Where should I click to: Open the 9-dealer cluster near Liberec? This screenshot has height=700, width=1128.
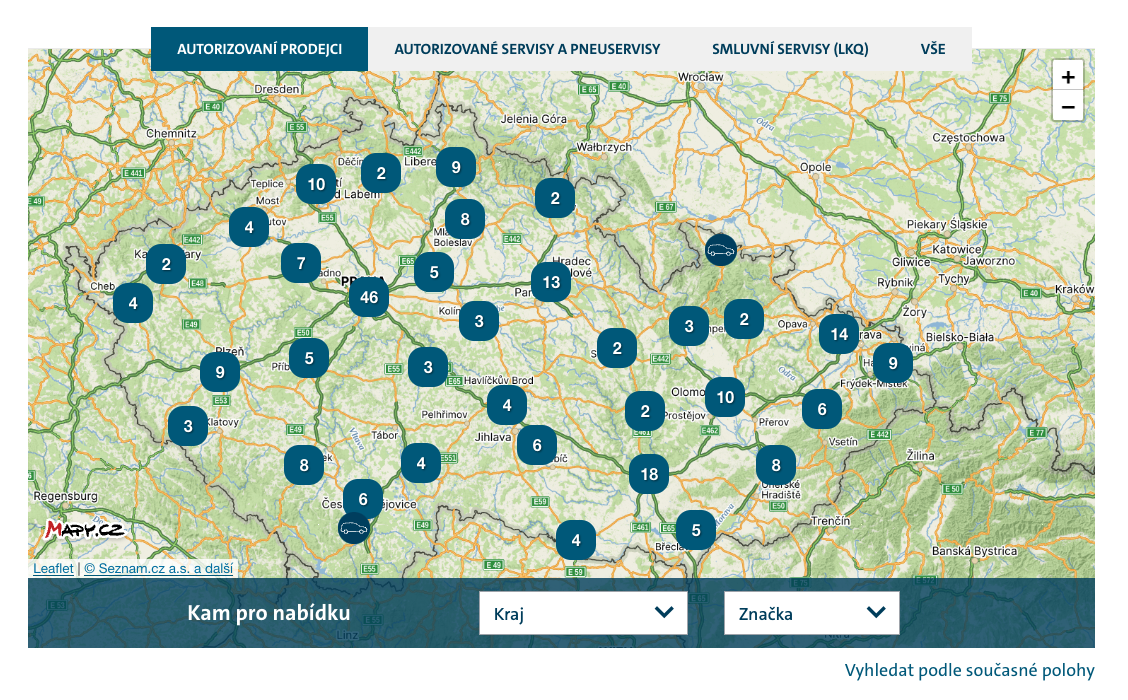click(456, 168)
